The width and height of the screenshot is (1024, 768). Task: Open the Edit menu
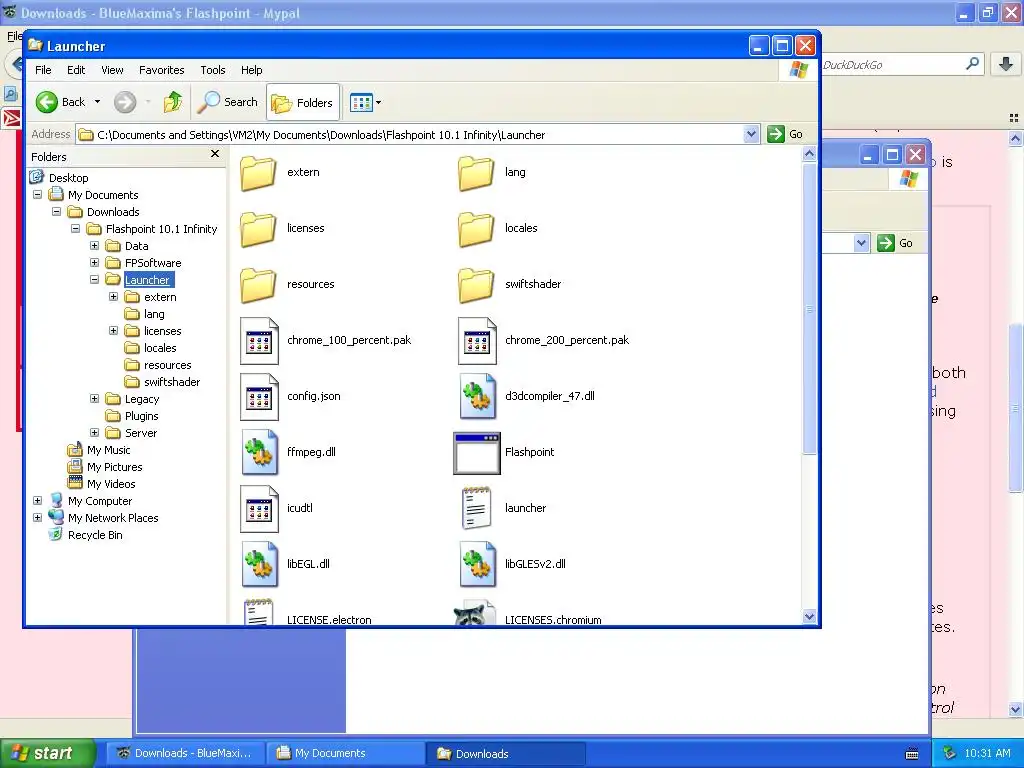coord(76,70)
